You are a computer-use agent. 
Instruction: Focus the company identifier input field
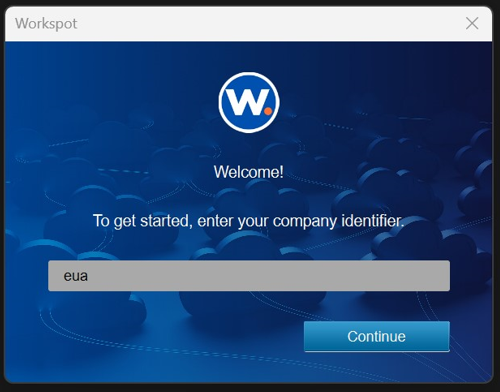tap(249, 276)
